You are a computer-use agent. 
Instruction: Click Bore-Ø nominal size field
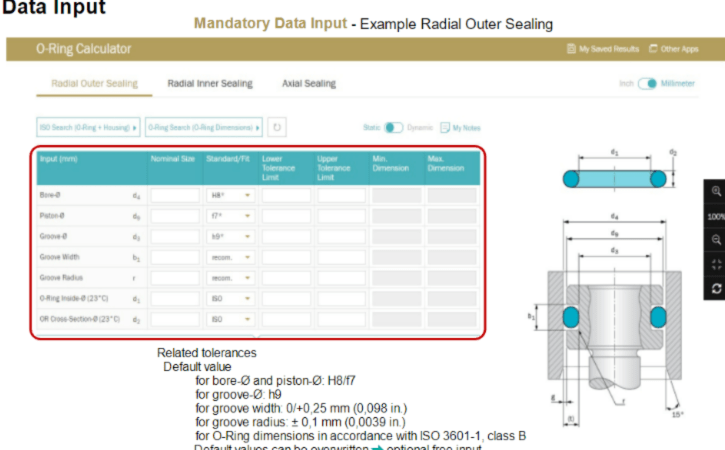pyautogui.click(x=175, y=195)
